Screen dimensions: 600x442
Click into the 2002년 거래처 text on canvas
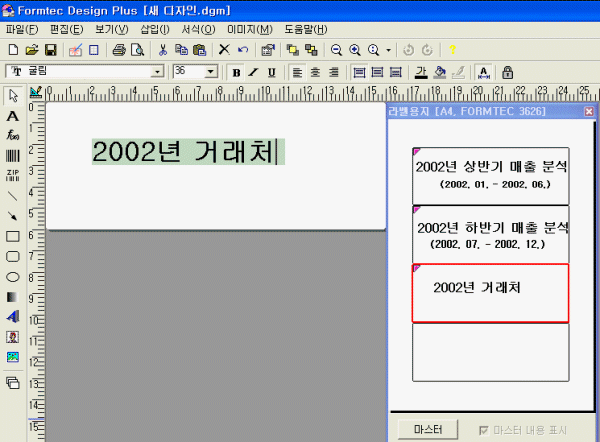coord(188,152)
